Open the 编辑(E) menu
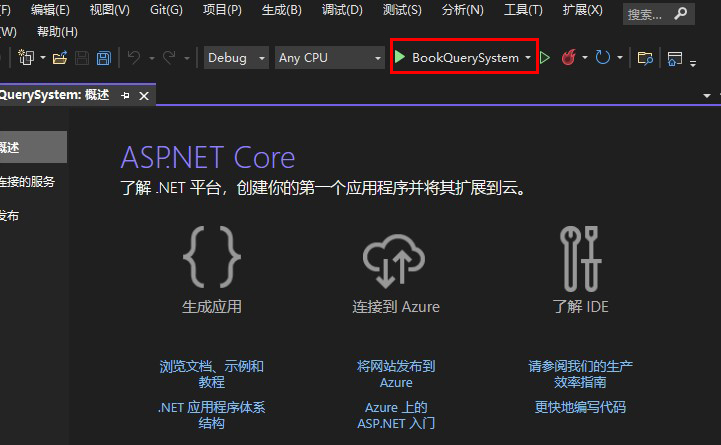This screenshot has height=445, width=721. click(x=50, y=10)
